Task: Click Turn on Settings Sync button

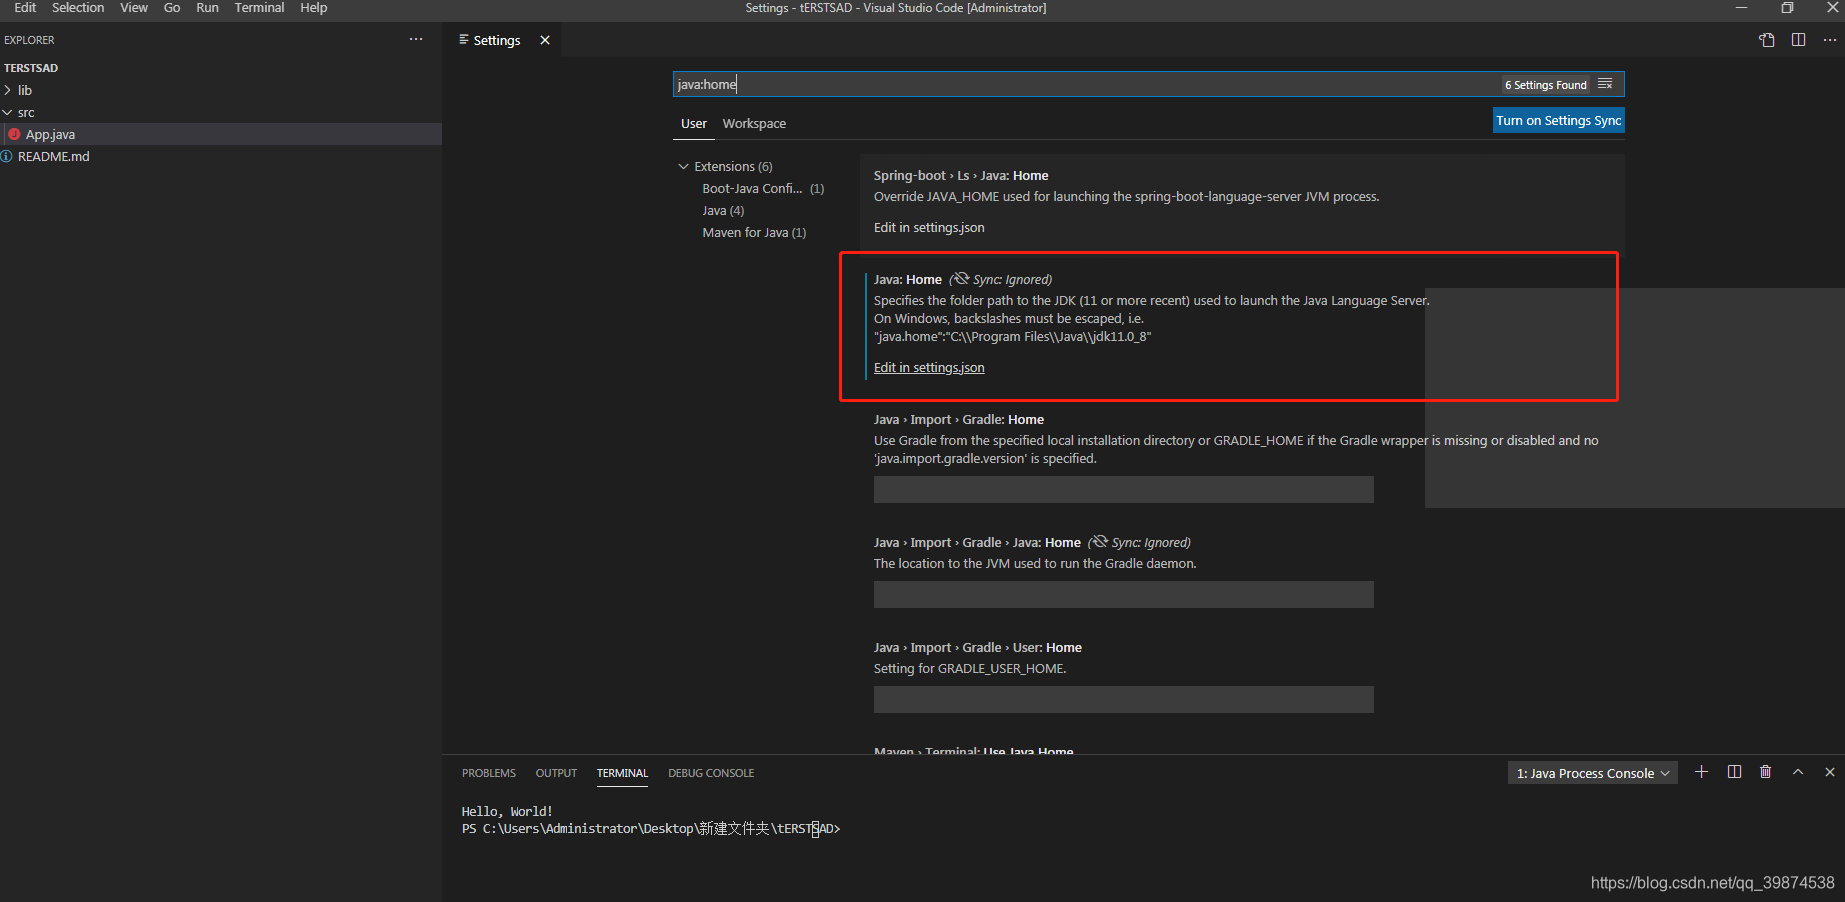Action: [x=1558, y=120]
